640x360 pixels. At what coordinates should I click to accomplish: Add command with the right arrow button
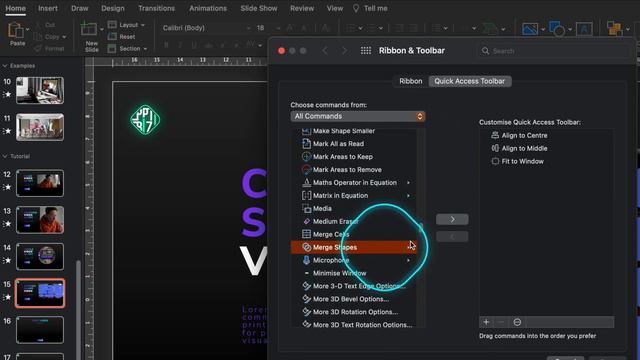click(x=452, y=220)
